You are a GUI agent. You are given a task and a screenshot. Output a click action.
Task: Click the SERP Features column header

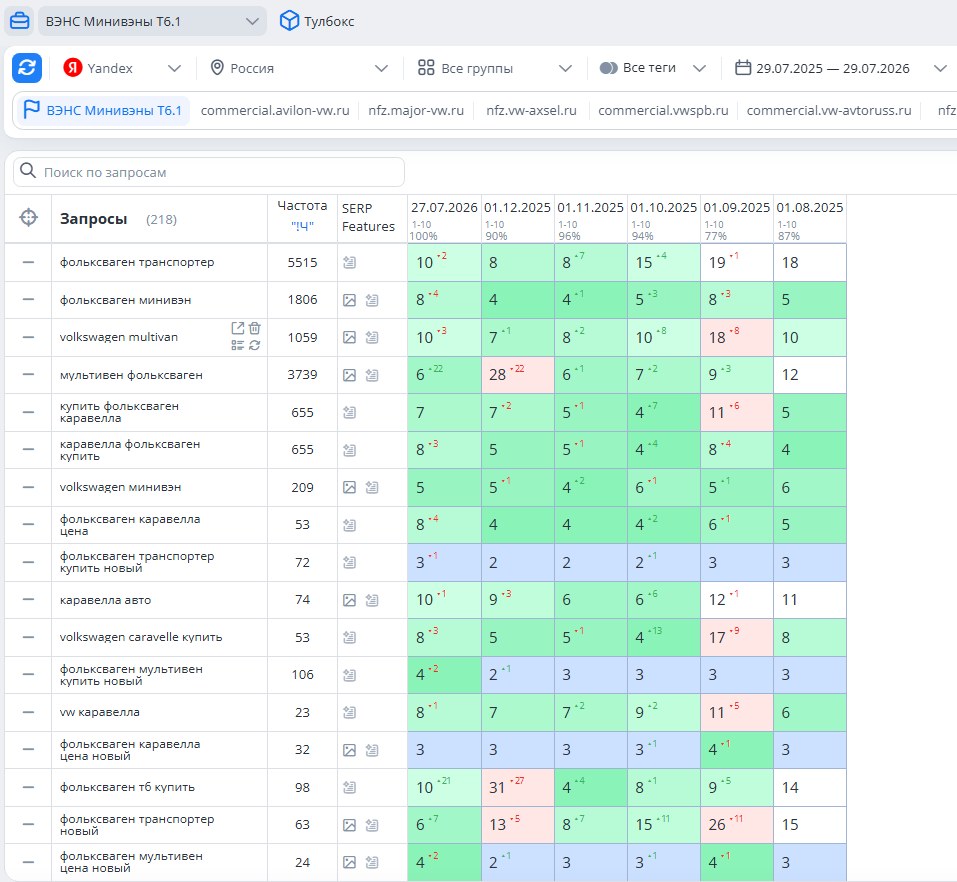tap(368, 217)
